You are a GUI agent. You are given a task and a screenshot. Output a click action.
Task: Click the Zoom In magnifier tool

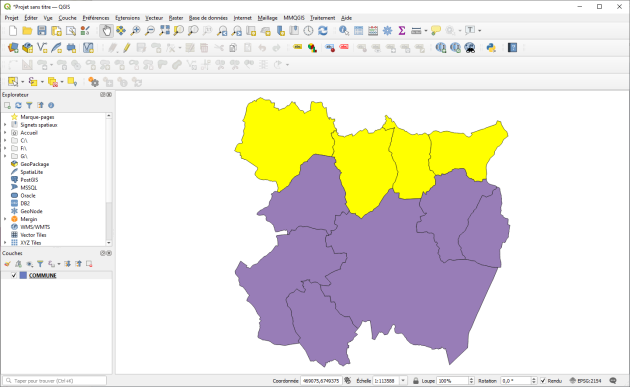tap(135, 31)
